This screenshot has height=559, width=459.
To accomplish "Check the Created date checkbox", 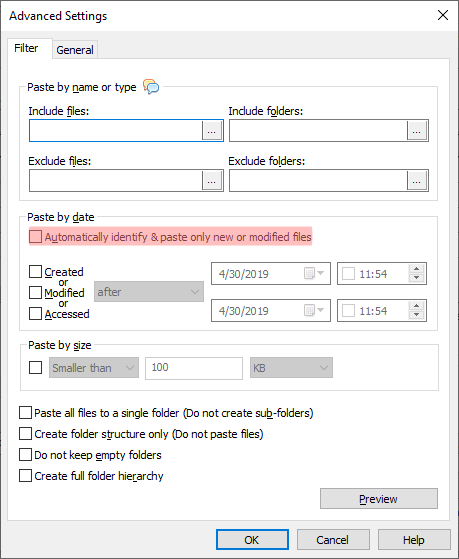I will (35, 272).
